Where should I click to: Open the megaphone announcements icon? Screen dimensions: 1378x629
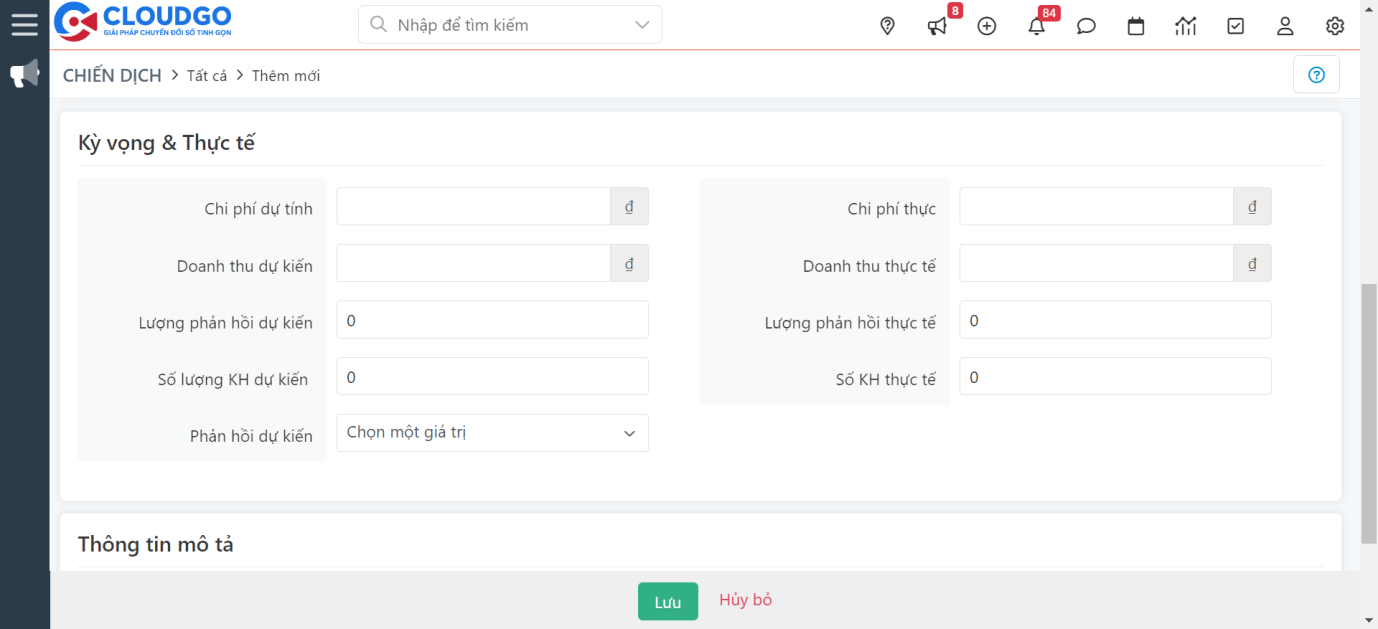point(937,26)
